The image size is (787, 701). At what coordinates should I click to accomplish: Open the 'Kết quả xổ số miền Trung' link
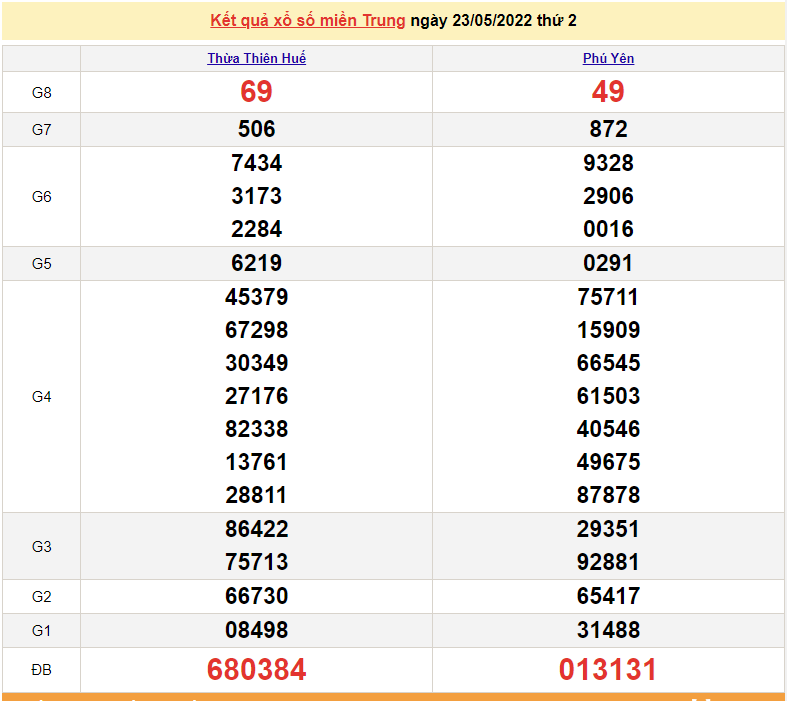(308, 20)
